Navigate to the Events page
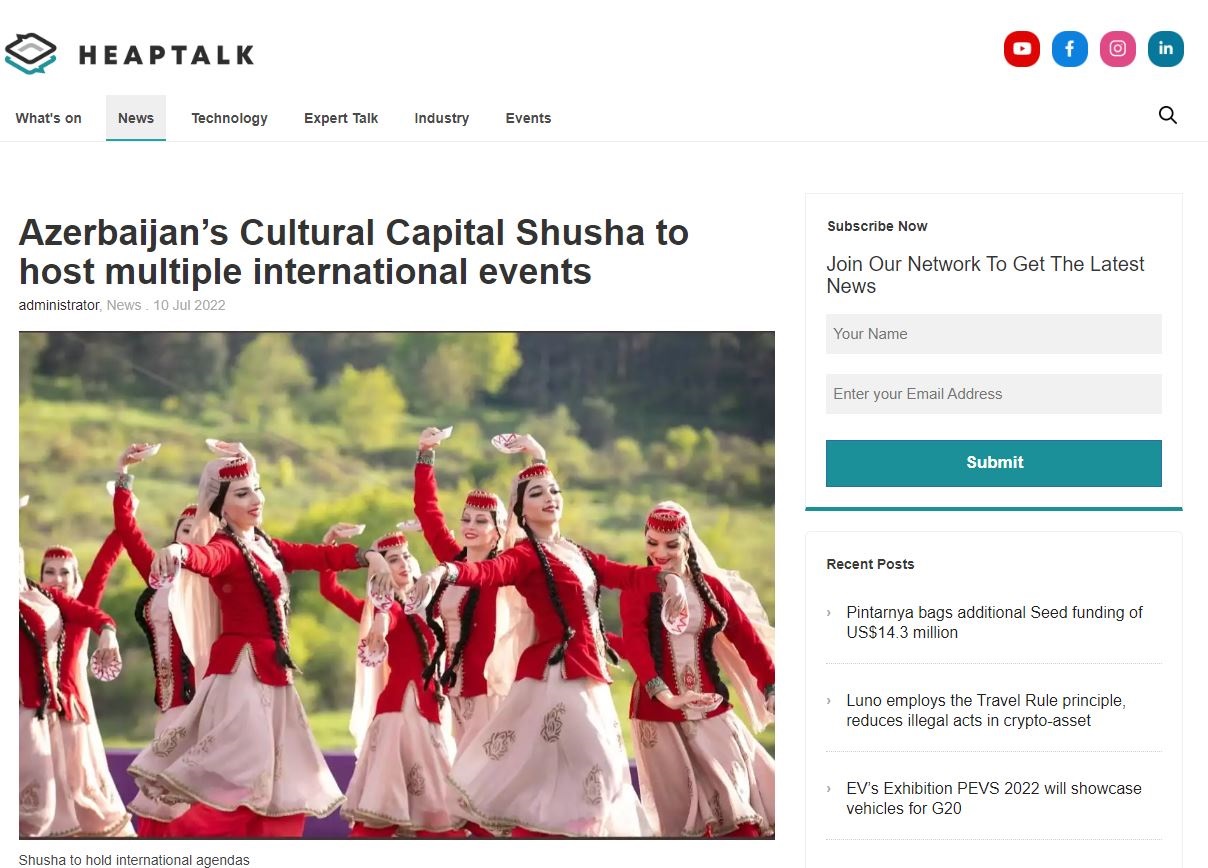The width and height of the screenshot is (1208, 868). pyautogui.click(x=528, y=118)
